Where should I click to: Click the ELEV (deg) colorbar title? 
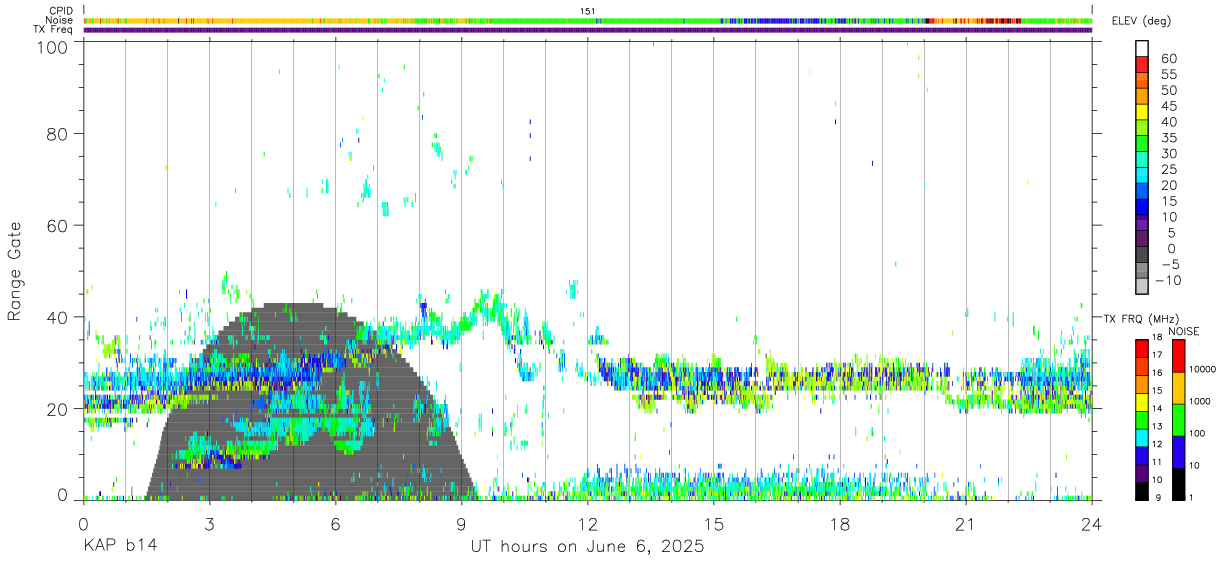pos(1141,21)
